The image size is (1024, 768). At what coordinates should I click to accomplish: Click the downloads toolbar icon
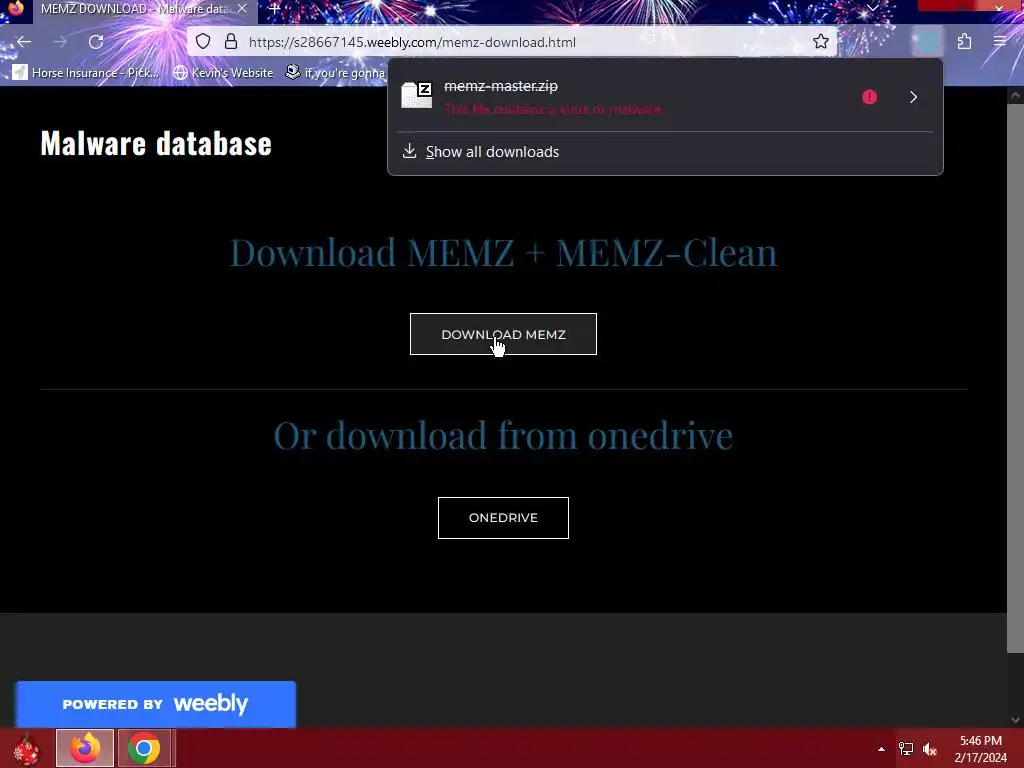[928, 42]
